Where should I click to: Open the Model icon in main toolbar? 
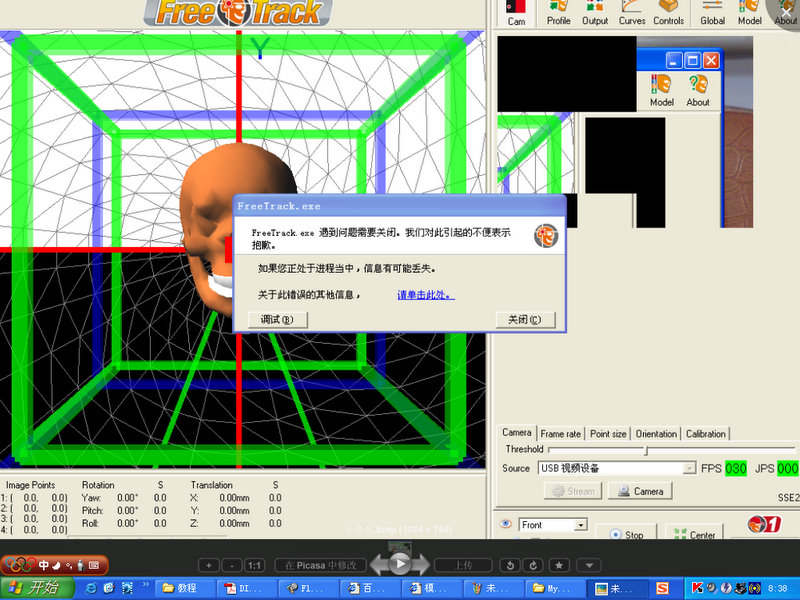click(749, 13)
